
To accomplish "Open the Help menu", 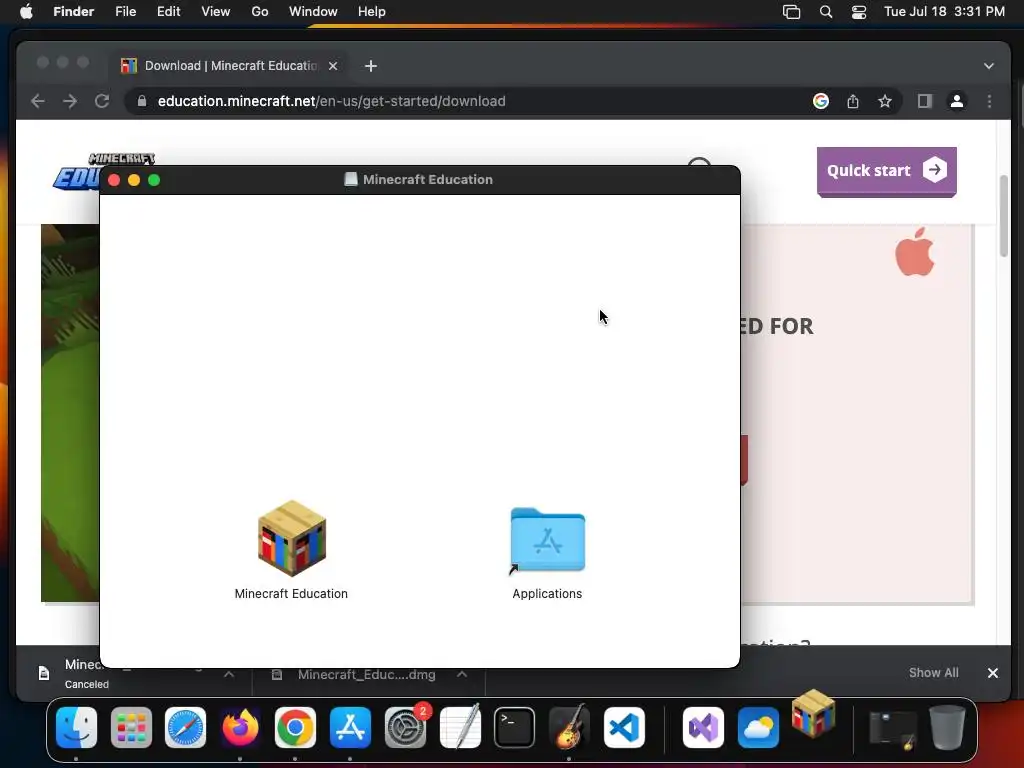I will (x=372, y=12).
